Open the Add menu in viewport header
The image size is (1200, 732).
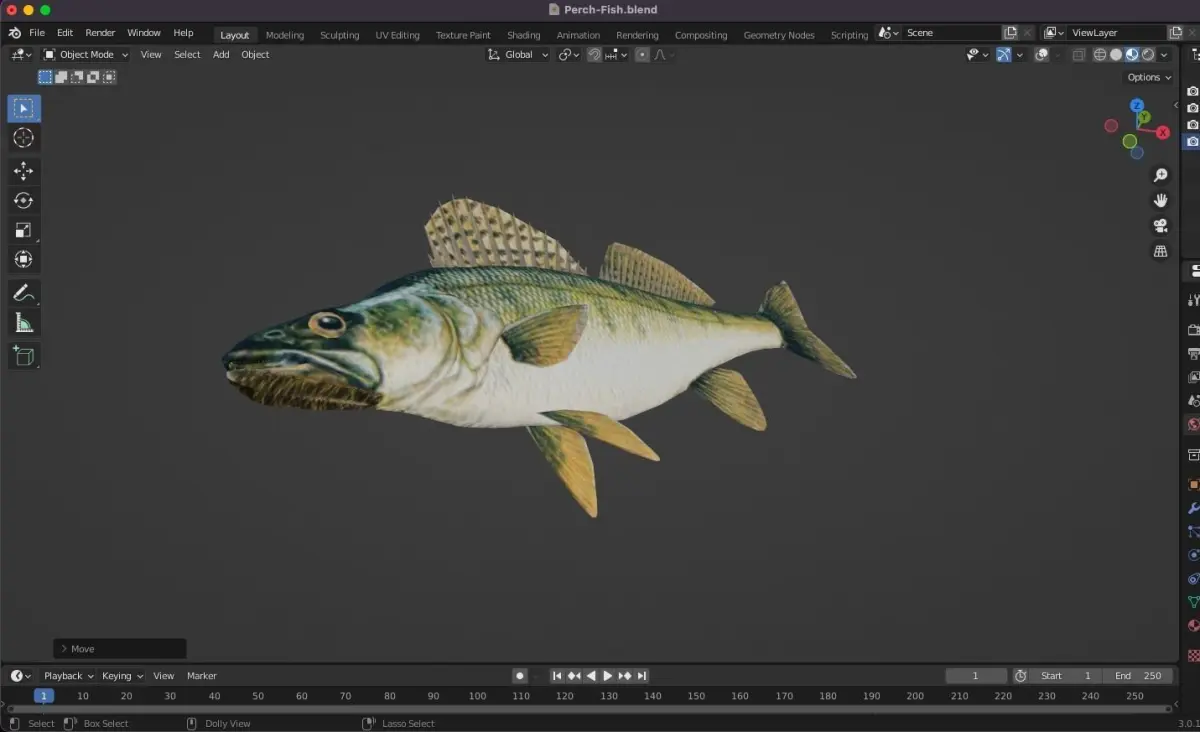pyautogui.click(x=221, y=55)
